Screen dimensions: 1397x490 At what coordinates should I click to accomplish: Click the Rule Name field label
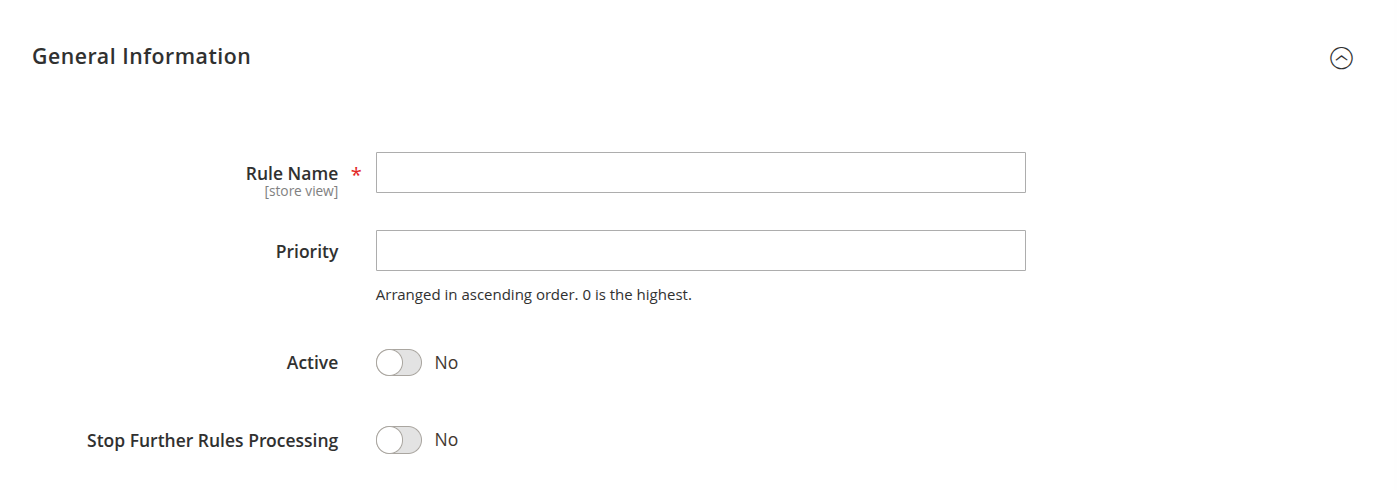[292, 173]
